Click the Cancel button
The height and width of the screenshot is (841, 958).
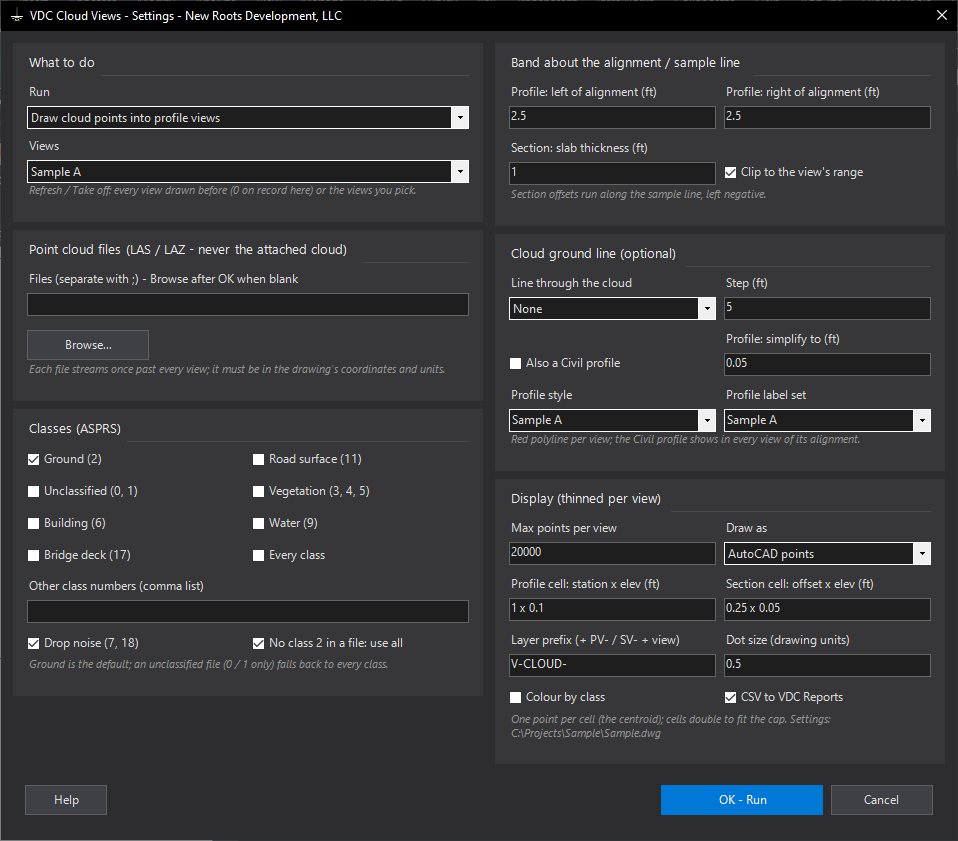[881, 800]
